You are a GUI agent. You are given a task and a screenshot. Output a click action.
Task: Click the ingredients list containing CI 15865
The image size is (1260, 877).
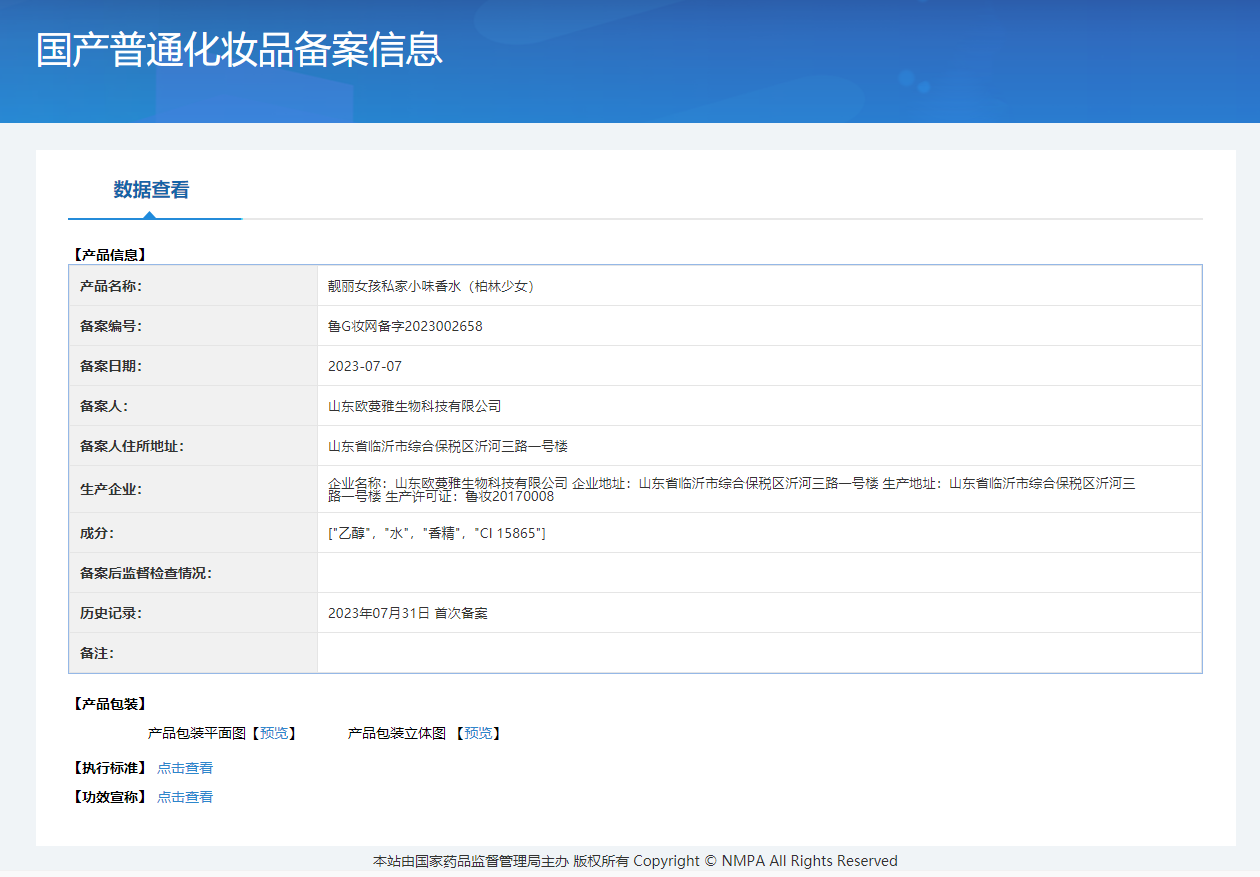point(437,533)
